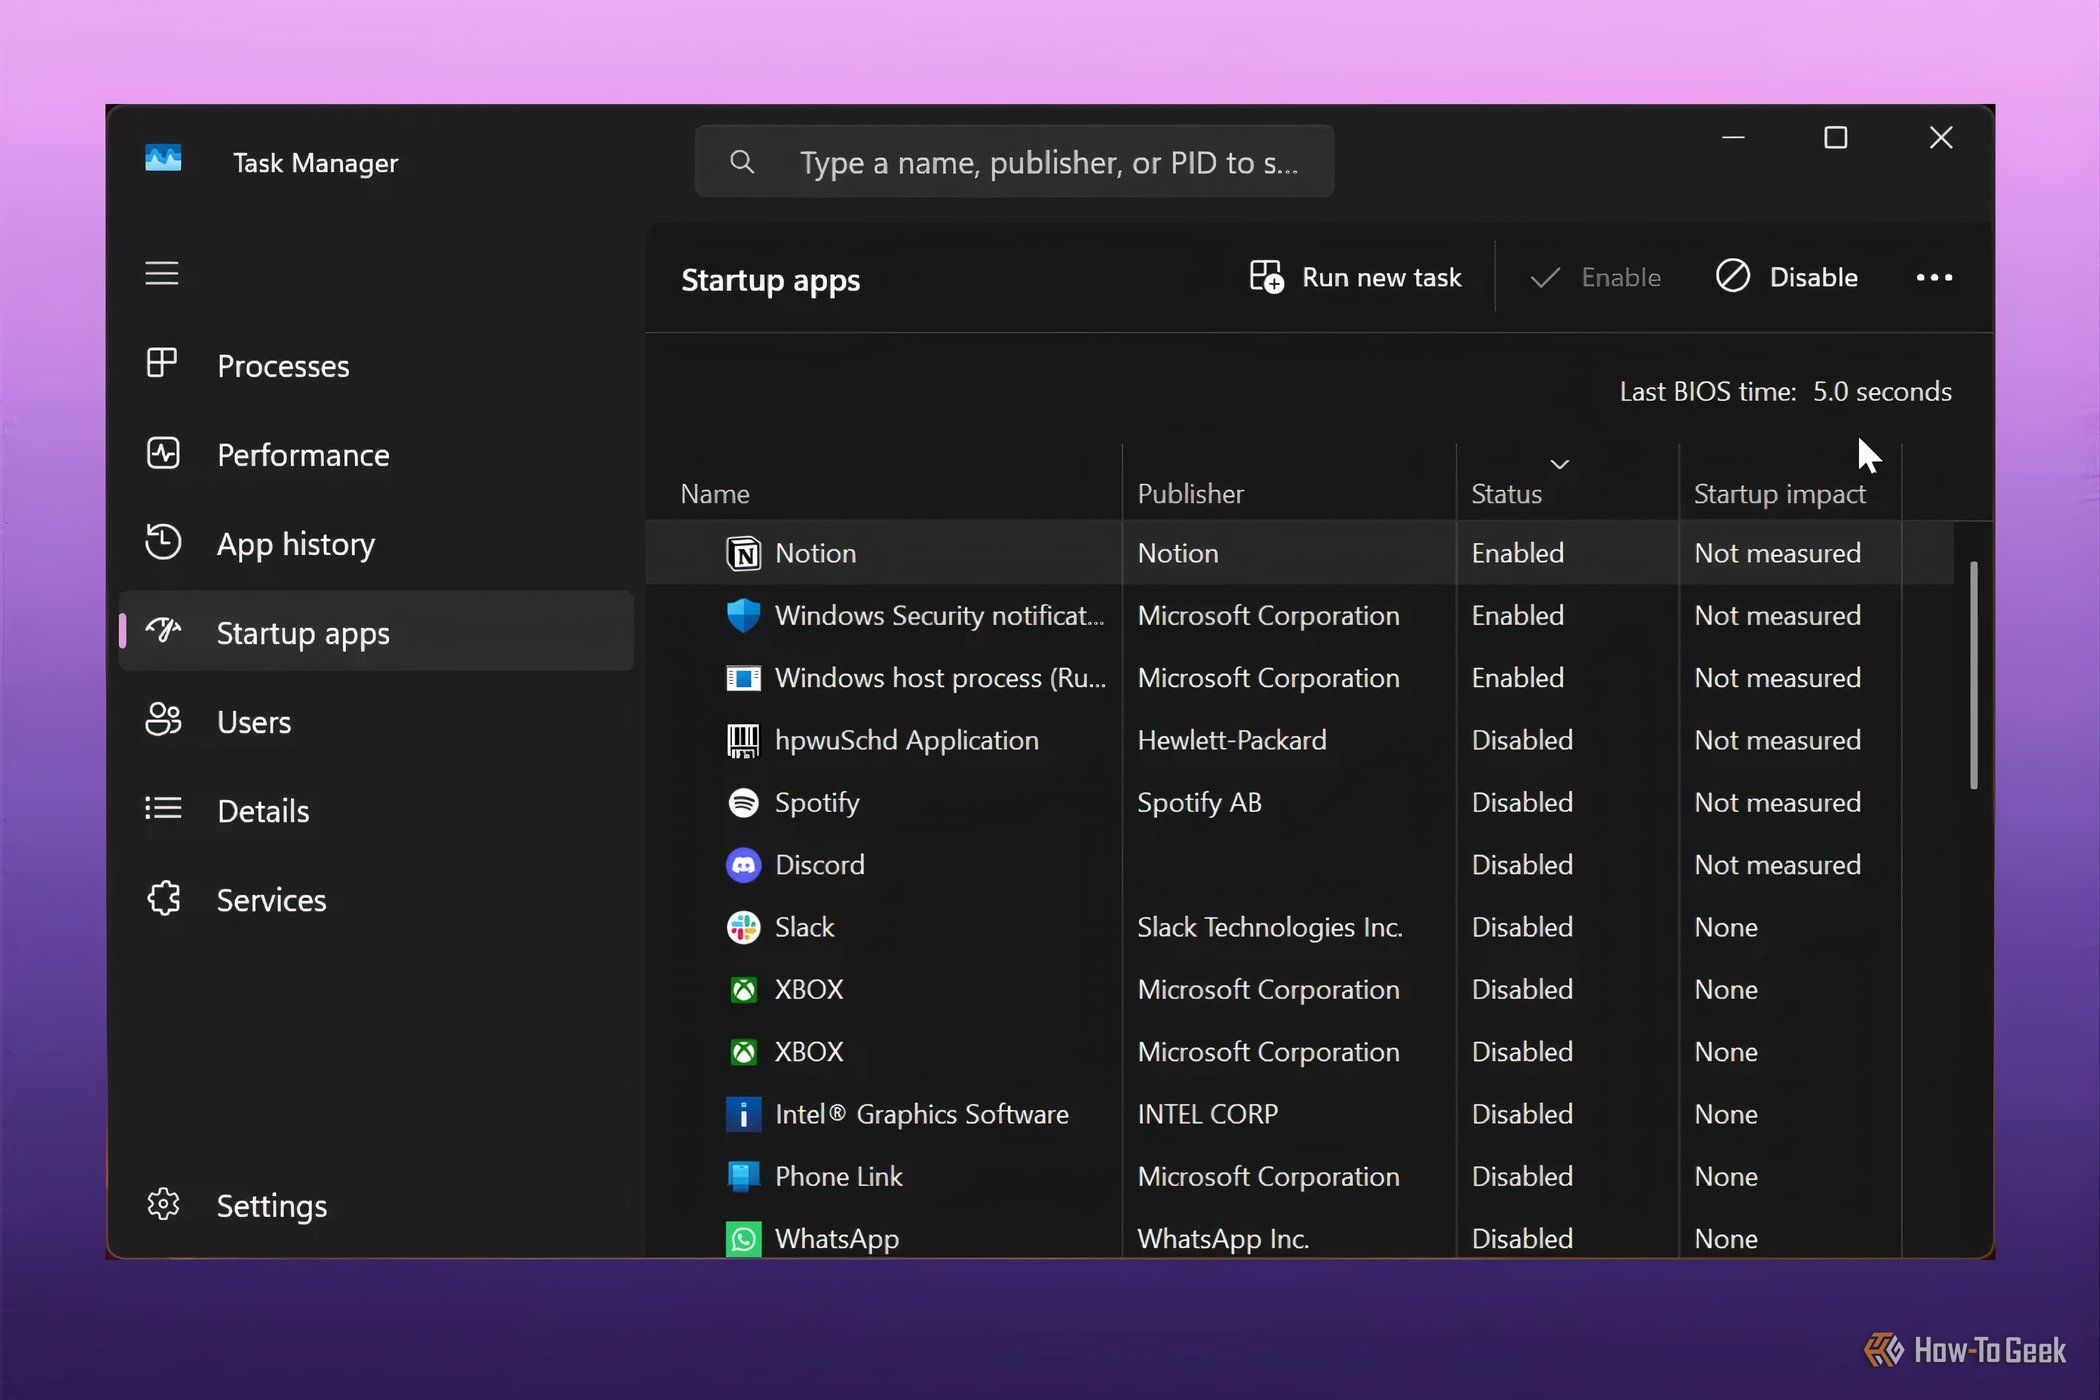Sort by Name column header
The image size is (2100, 1400).
pos(714,493)
